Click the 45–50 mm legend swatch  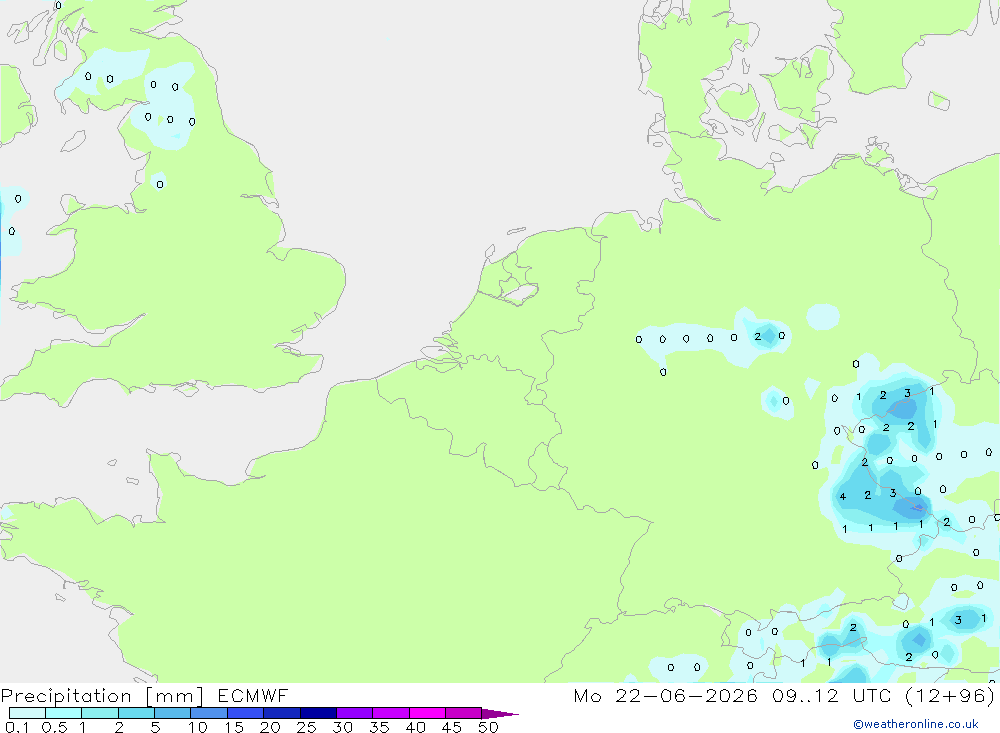pos(464,713)
